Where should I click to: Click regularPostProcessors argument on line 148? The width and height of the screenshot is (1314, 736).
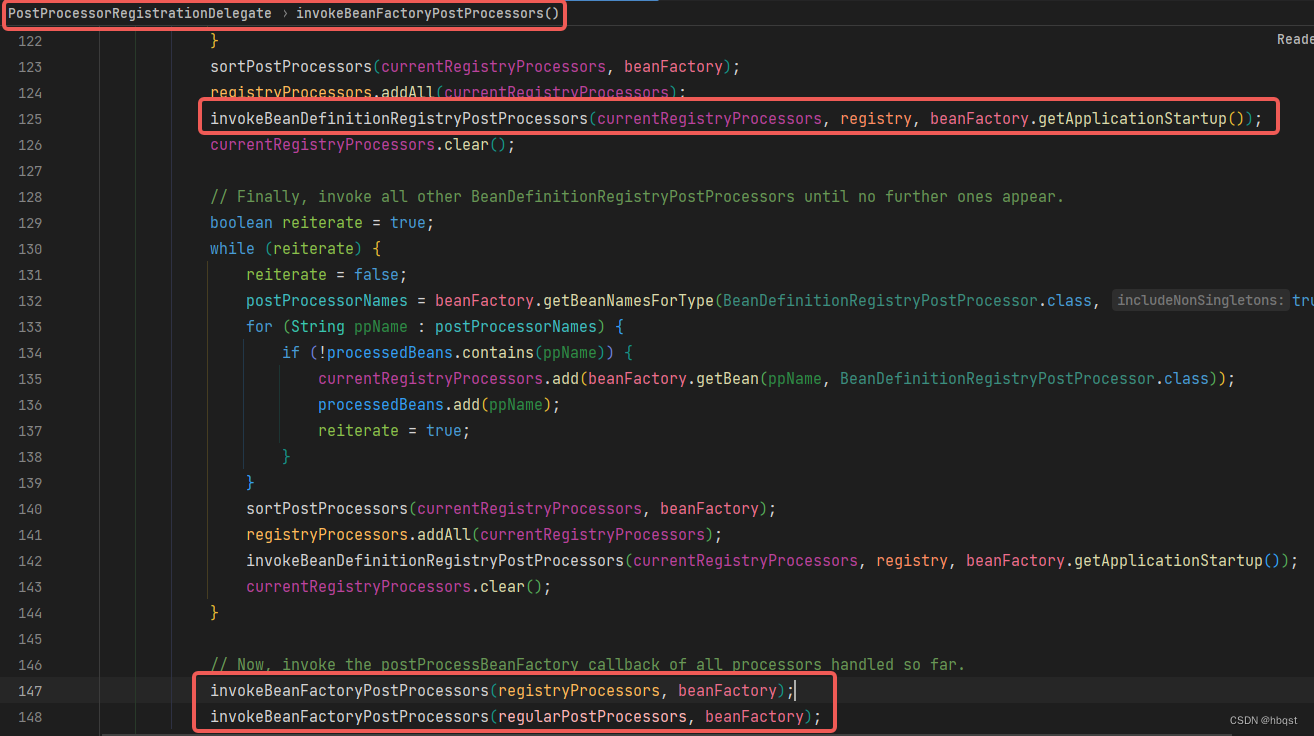point(592,717)
